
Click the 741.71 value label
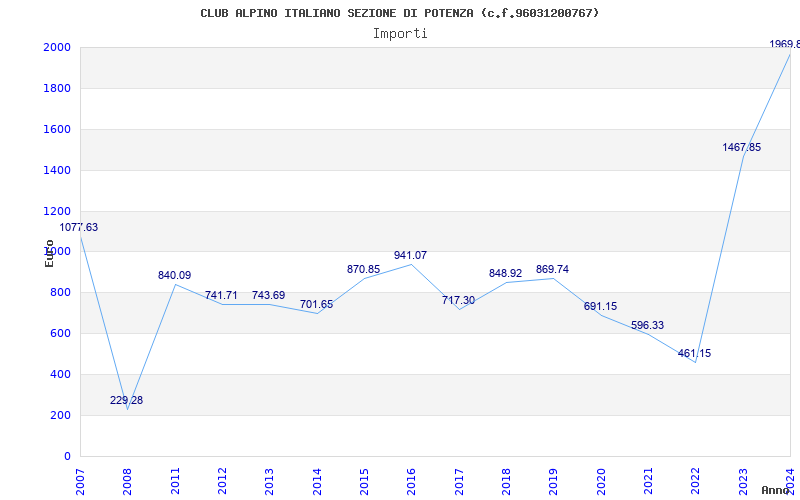(221, 295)
